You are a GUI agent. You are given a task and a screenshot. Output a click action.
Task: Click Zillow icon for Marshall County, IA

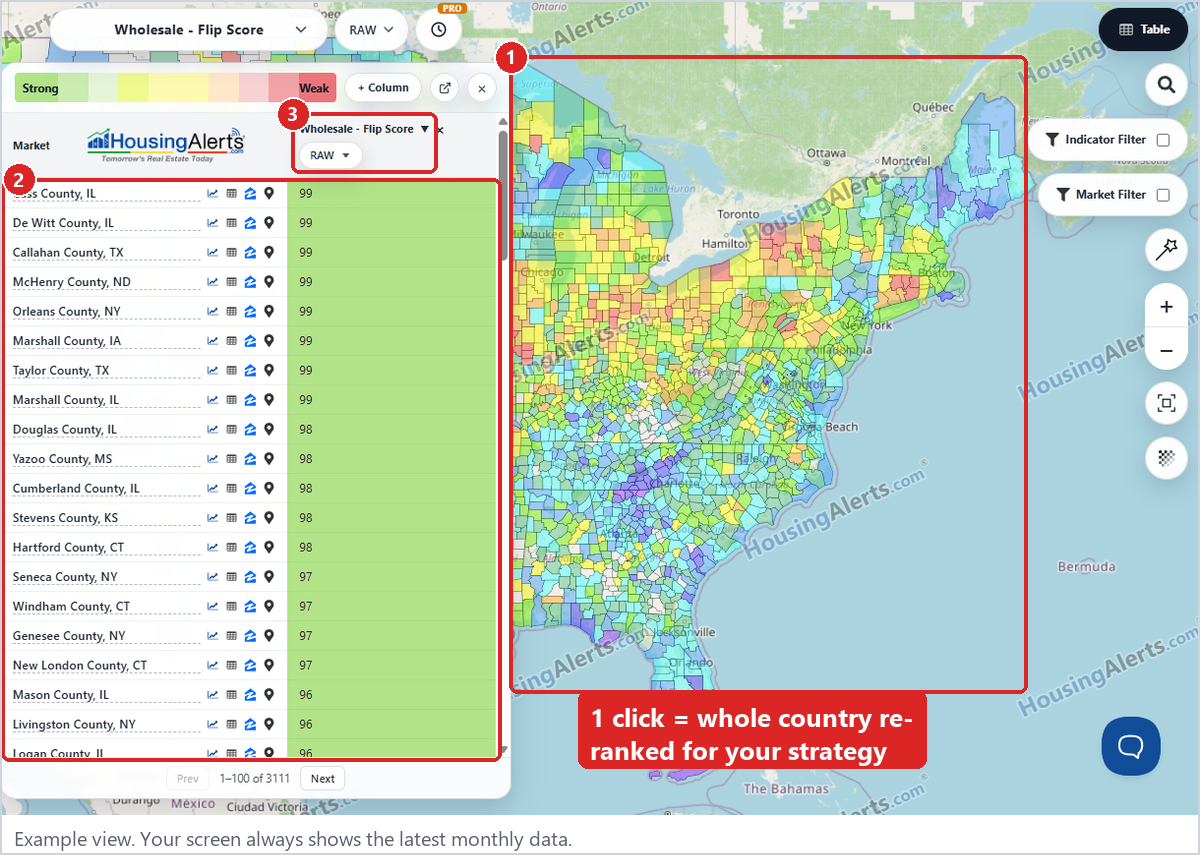coord(250,341)
